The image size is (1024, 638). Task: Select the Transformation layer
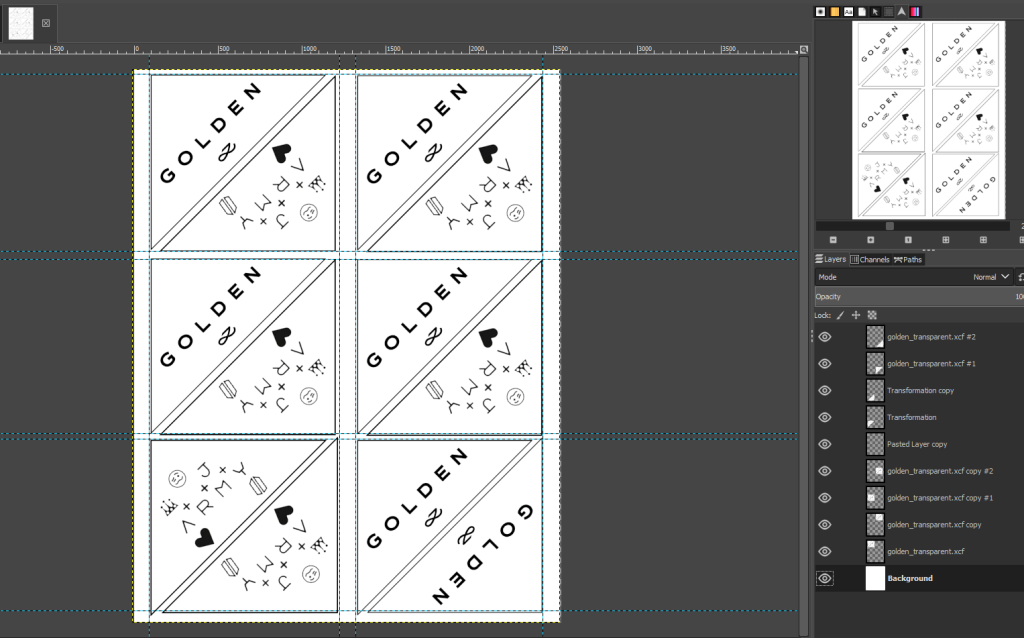click(911, 417)
